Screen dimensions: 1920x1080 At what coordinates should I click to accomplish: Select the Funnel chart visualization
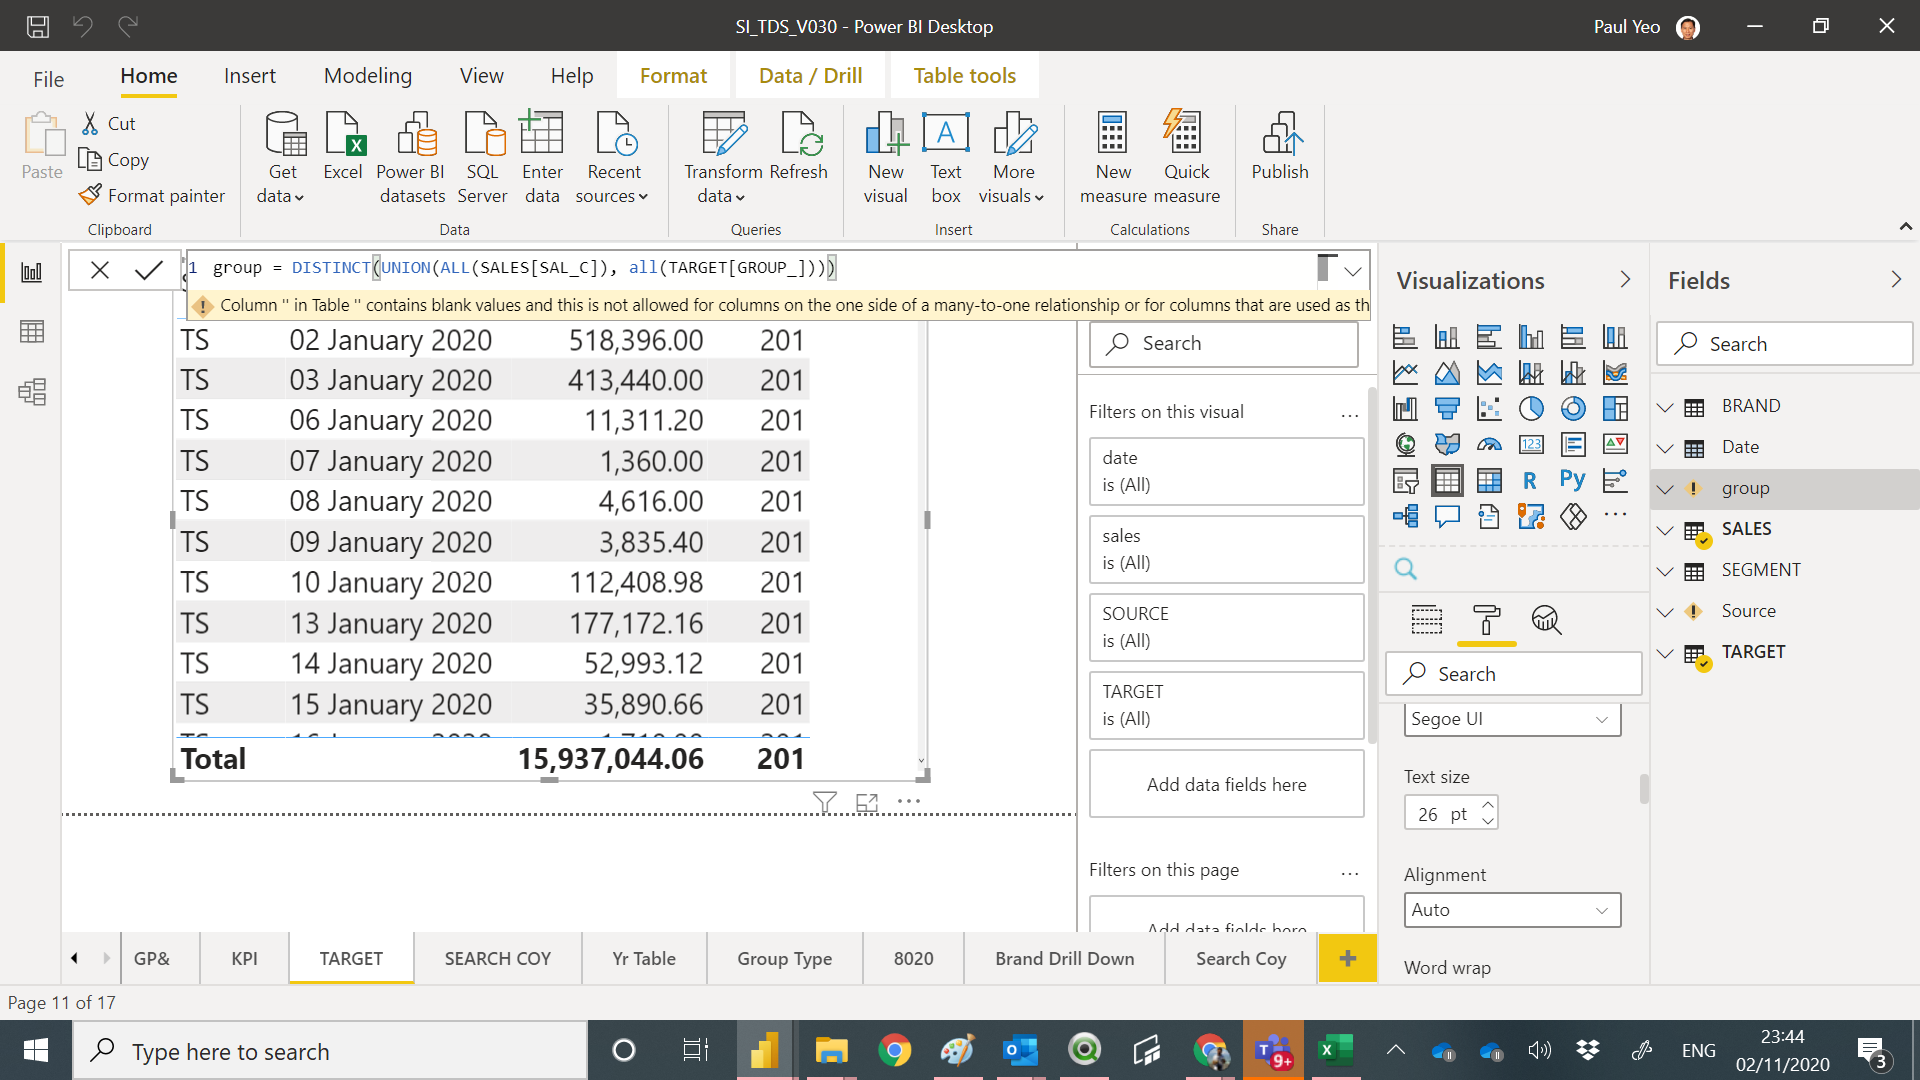click(x=1447, y=408)
